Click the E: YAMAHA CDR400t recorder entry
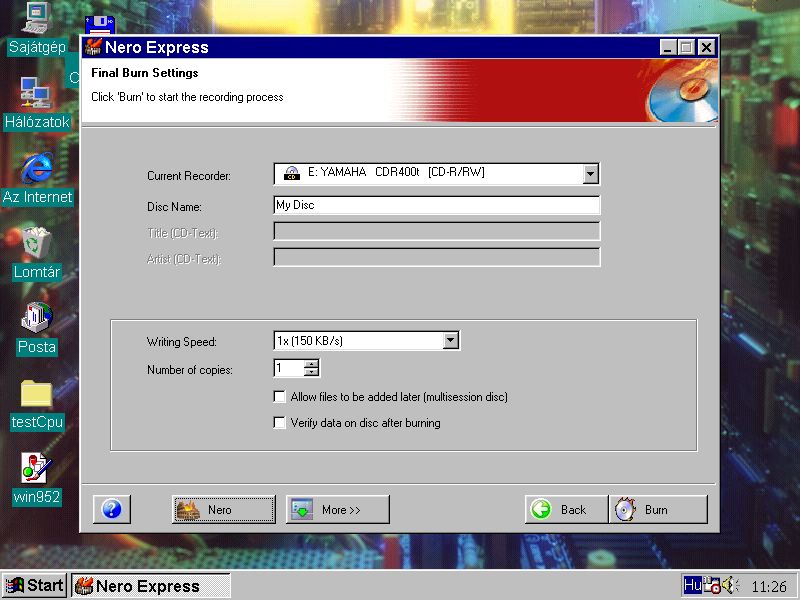The image size is (800, 600). [x=396, y=172]
